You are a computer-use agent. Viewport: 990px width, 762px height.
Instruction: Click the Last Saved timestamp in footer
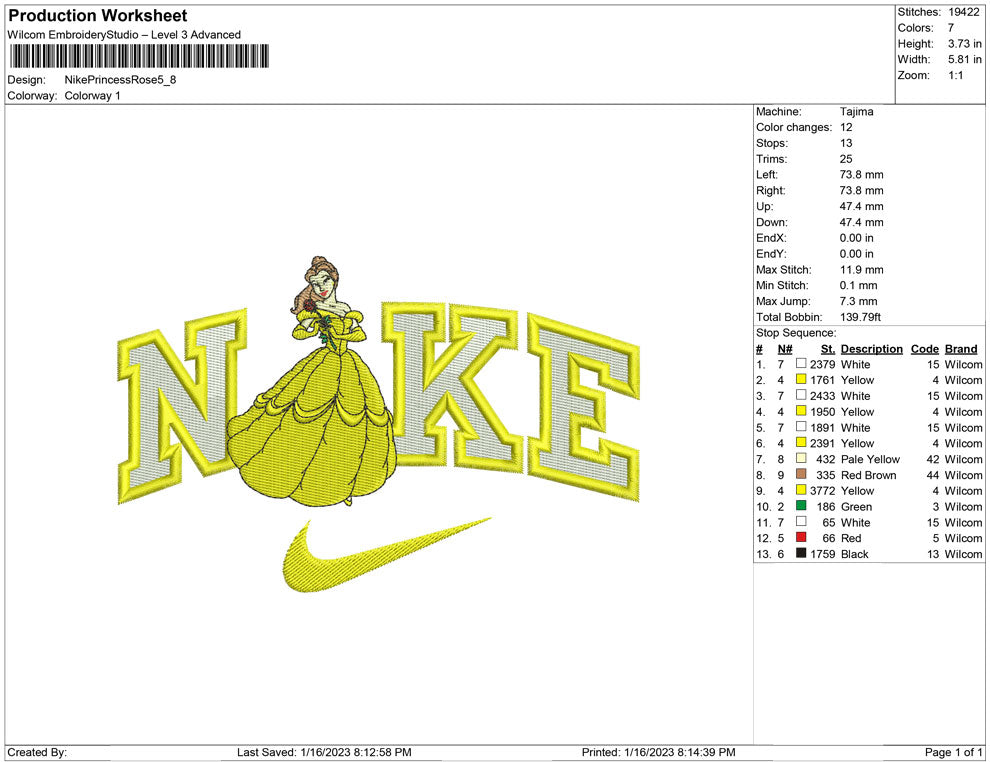click(x=324, y=752)
